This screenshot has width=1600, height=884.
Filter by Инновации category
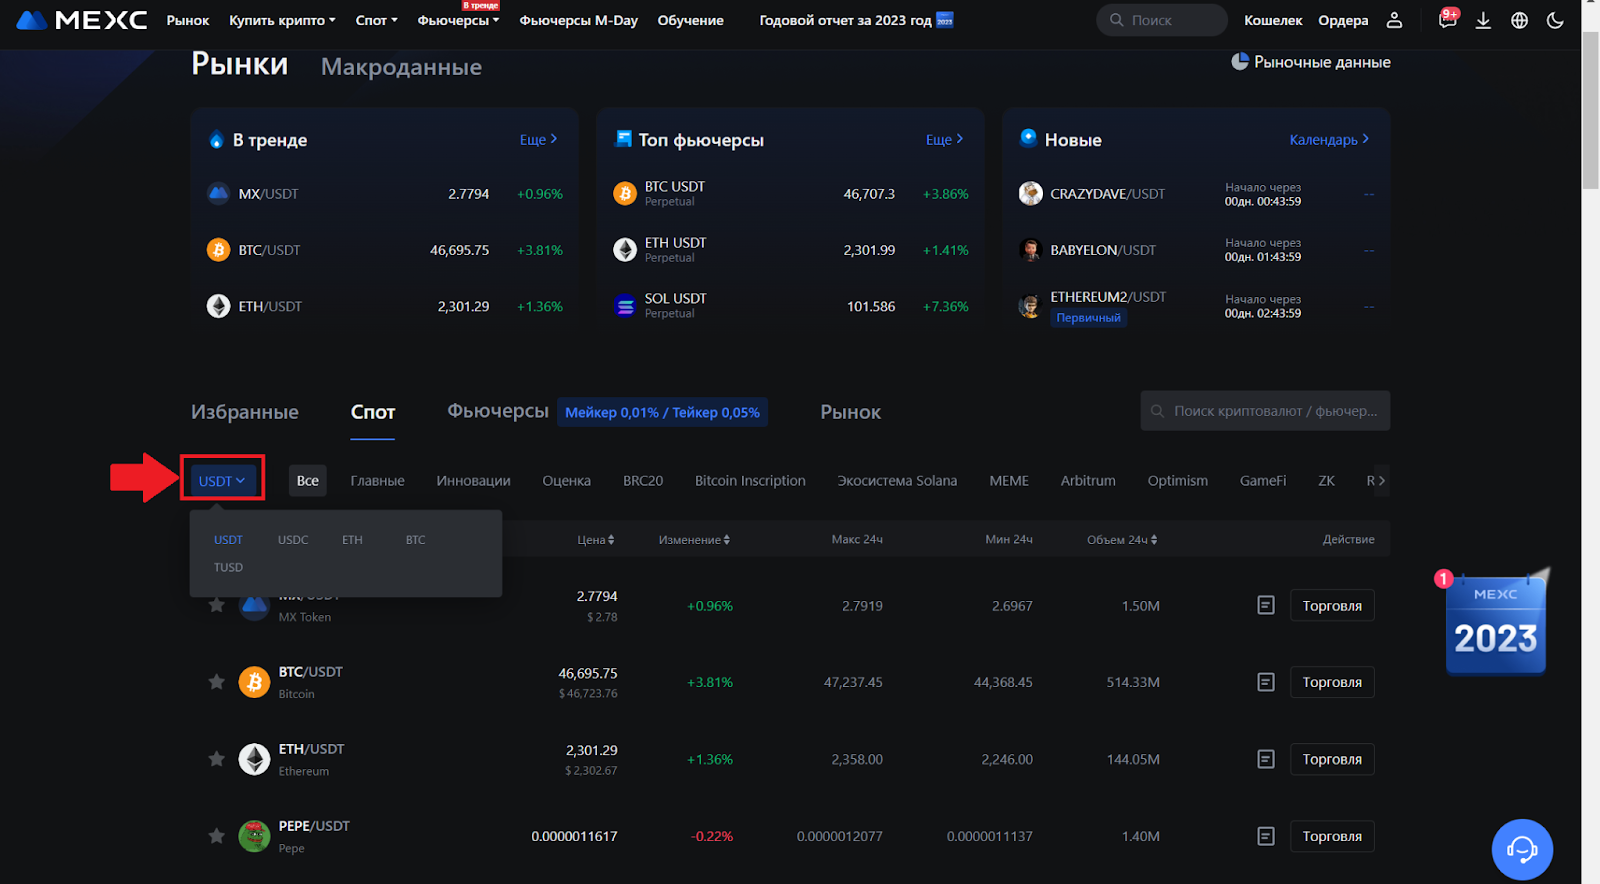click(x=473, y=481)
